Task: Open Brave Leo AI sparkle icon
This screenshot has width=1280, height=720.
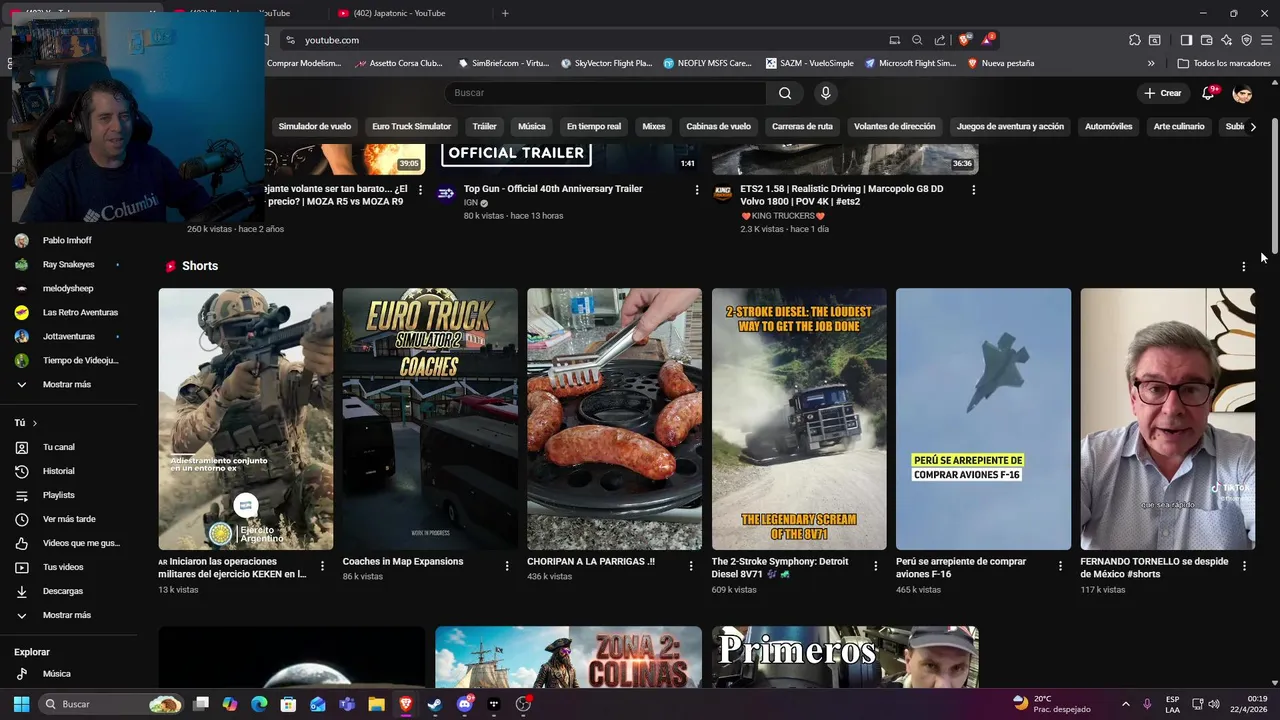Action: (x=1226, y=40)
